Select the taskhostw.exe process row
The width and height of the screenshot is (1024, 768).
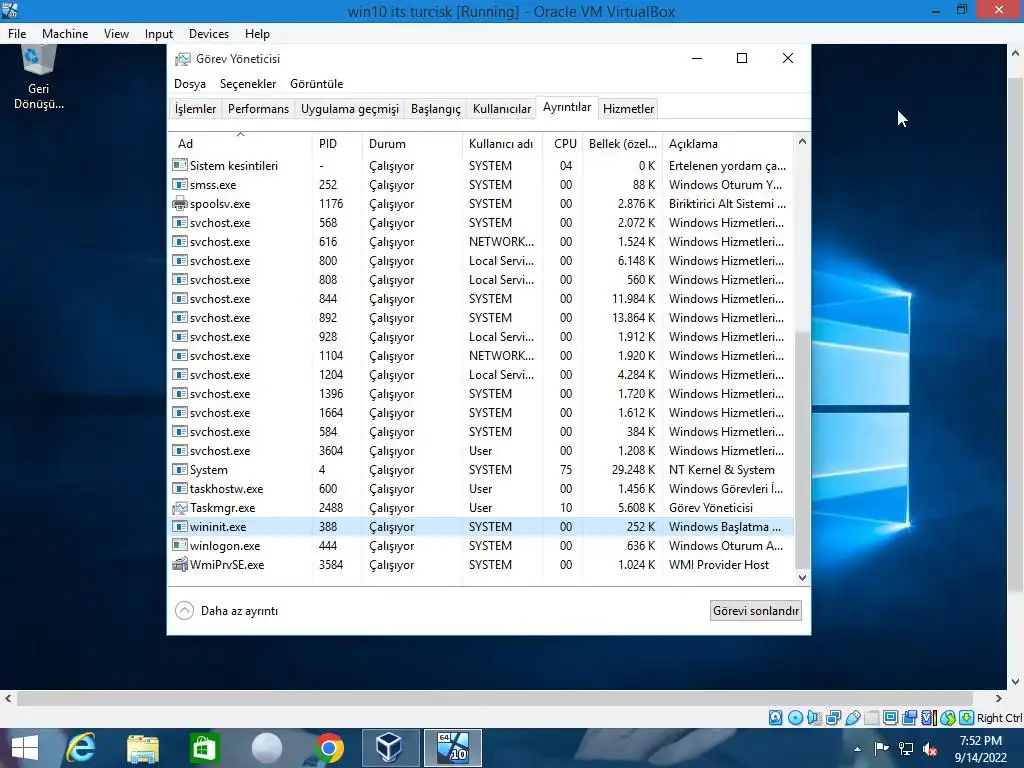pyautogui.click(x=482, y=488)
